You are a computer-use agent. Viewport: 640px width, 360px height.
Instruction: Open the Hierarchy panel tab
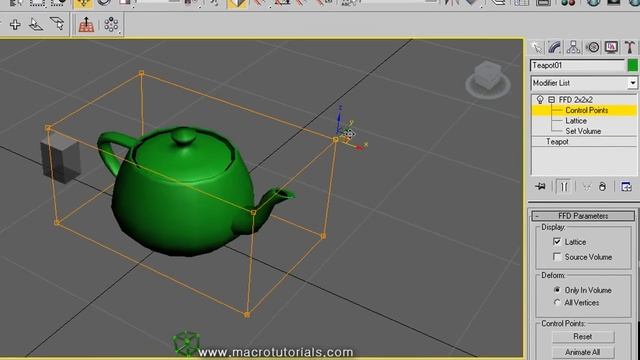point(573,48)
